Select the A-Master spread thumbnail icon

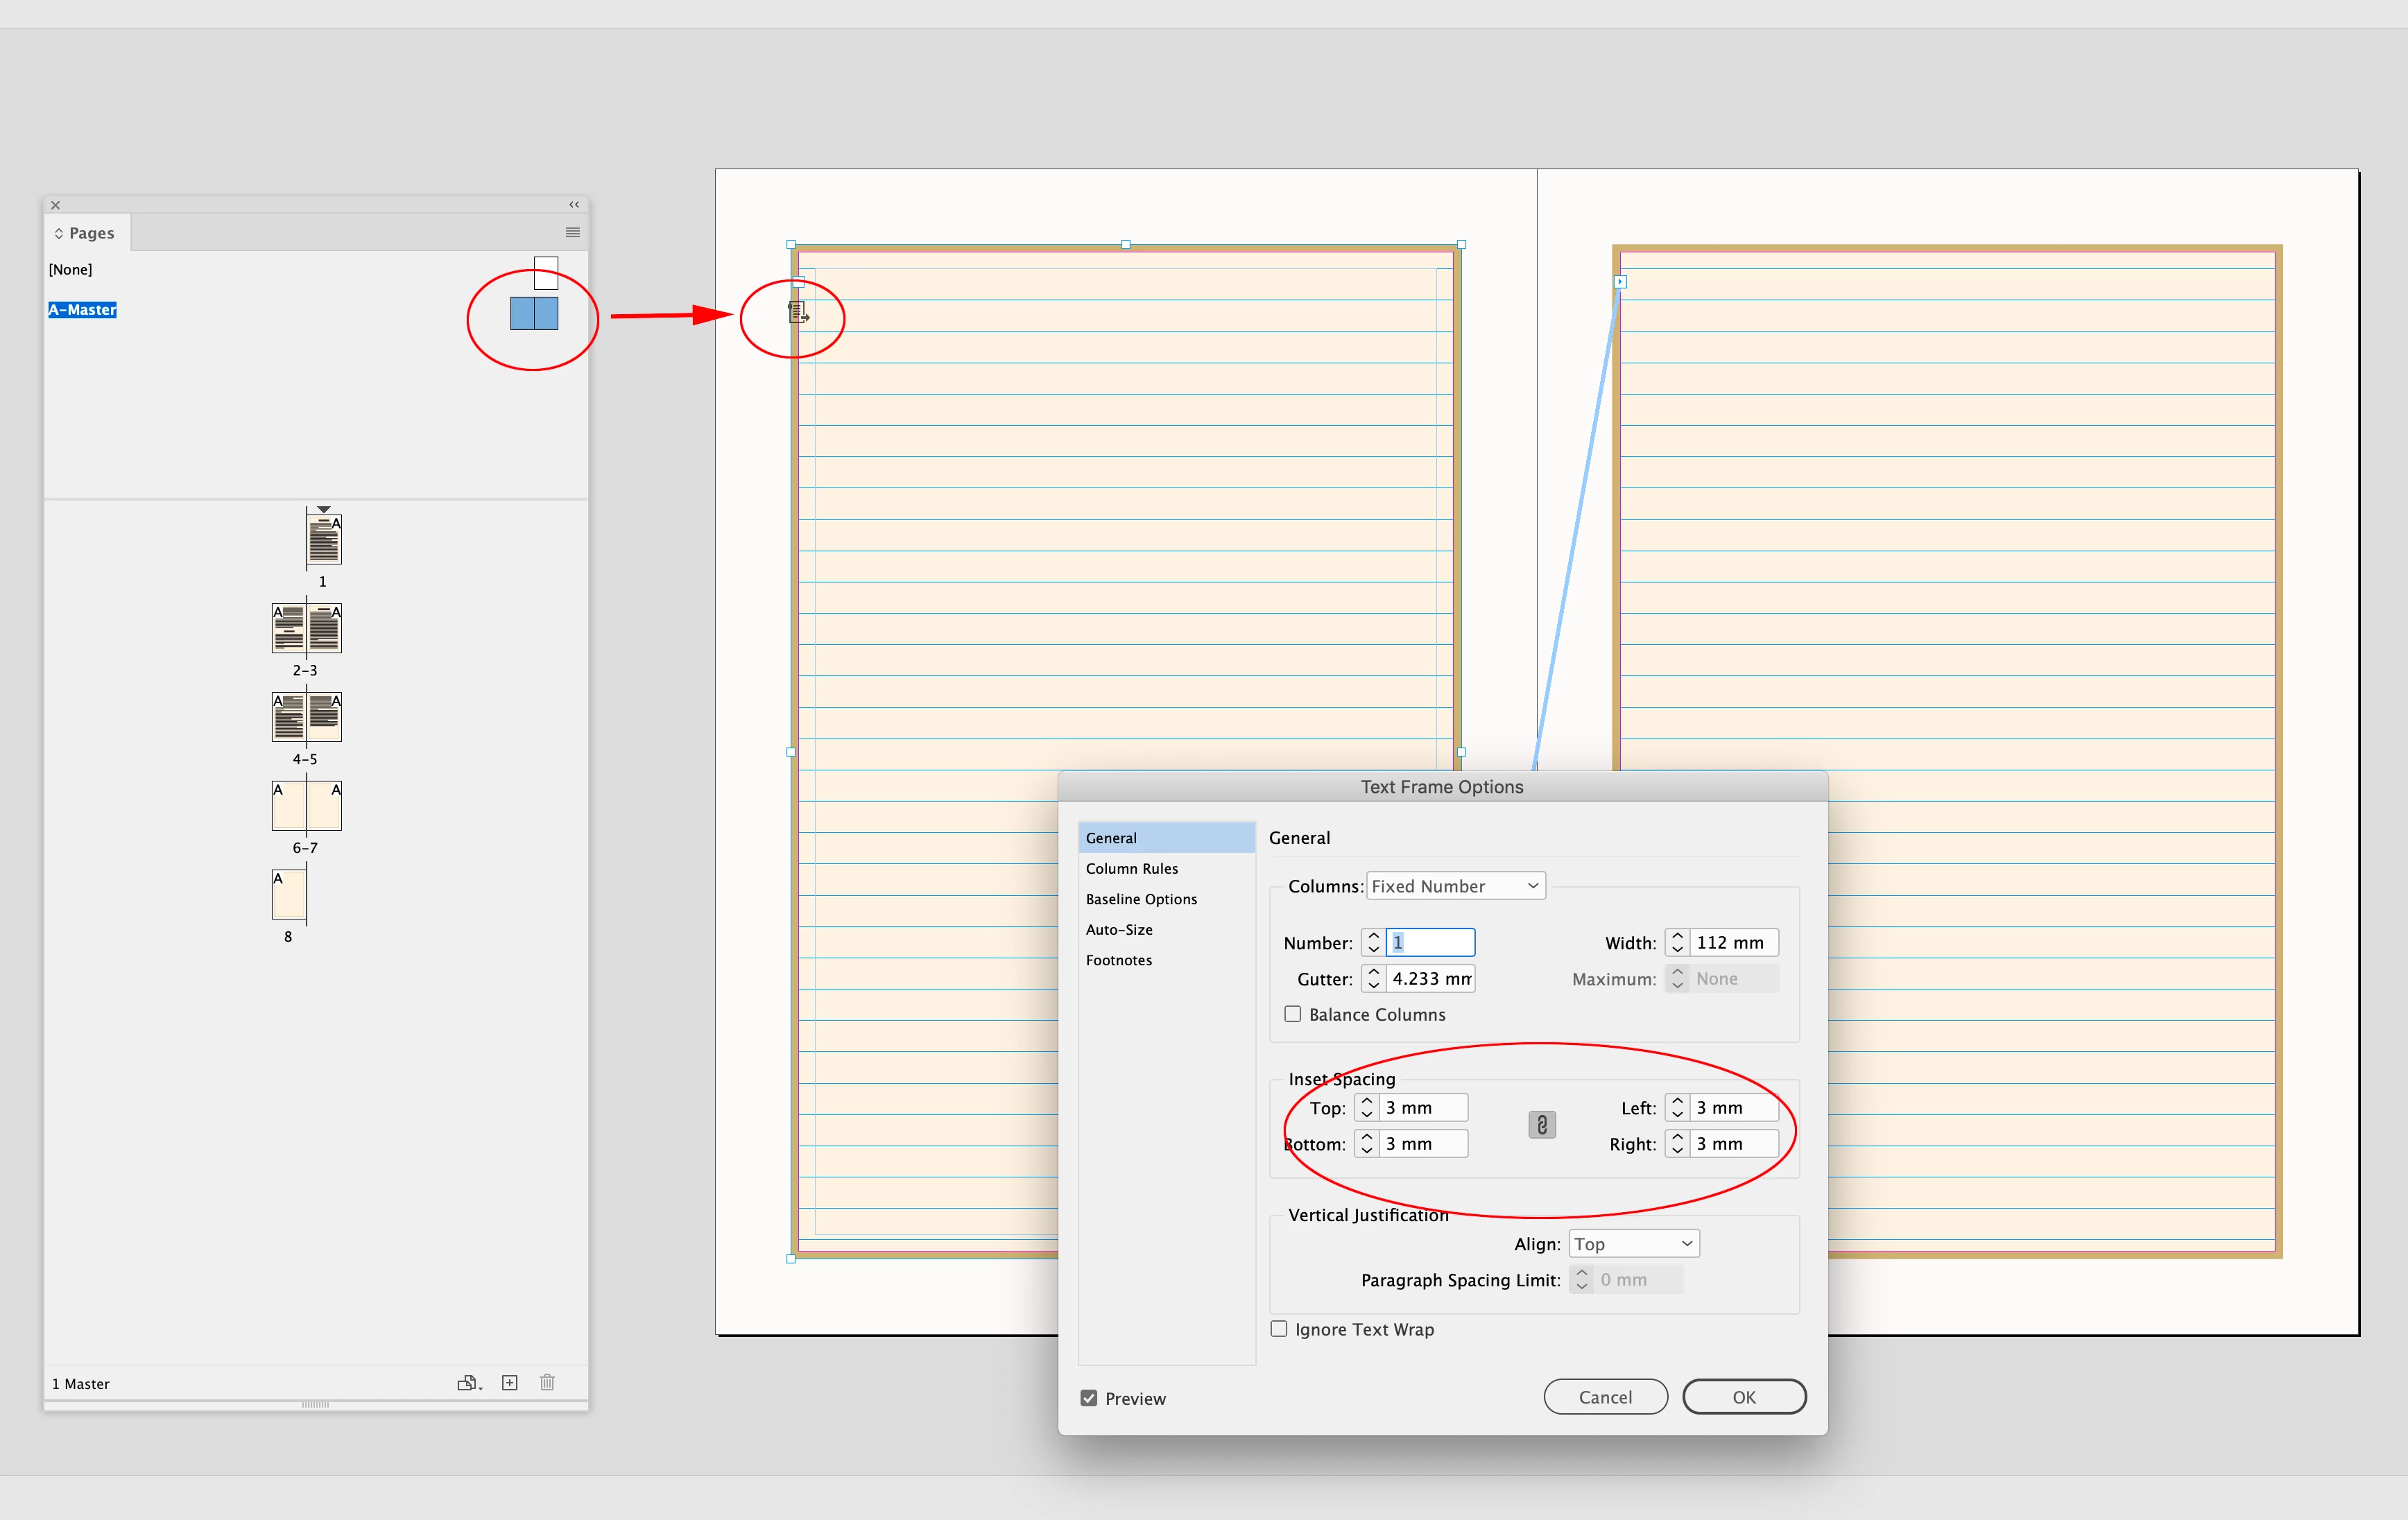(534, 313)
